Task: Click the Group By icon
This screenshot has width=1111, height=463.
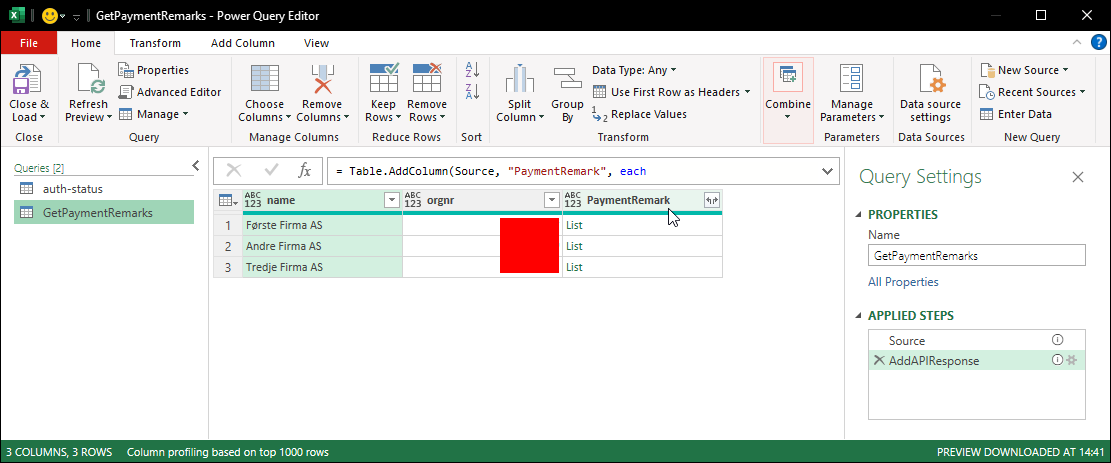Action: 568,79
